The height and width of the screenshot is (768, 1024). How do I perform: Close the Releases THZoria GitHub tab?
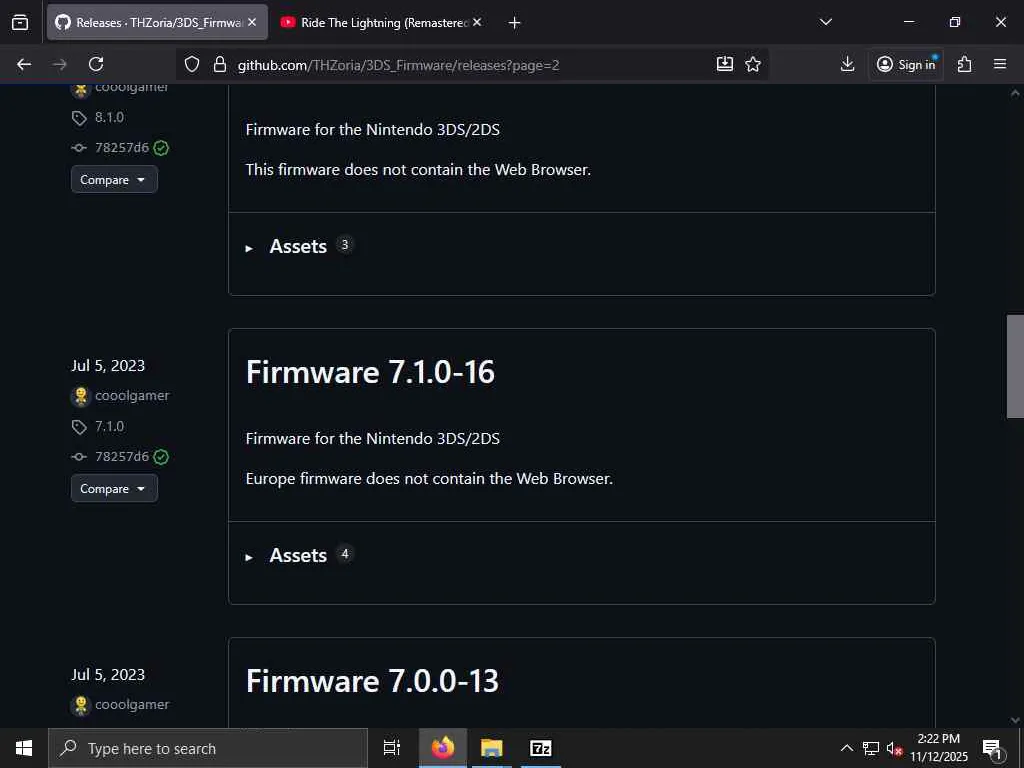[x=252, y=22]
